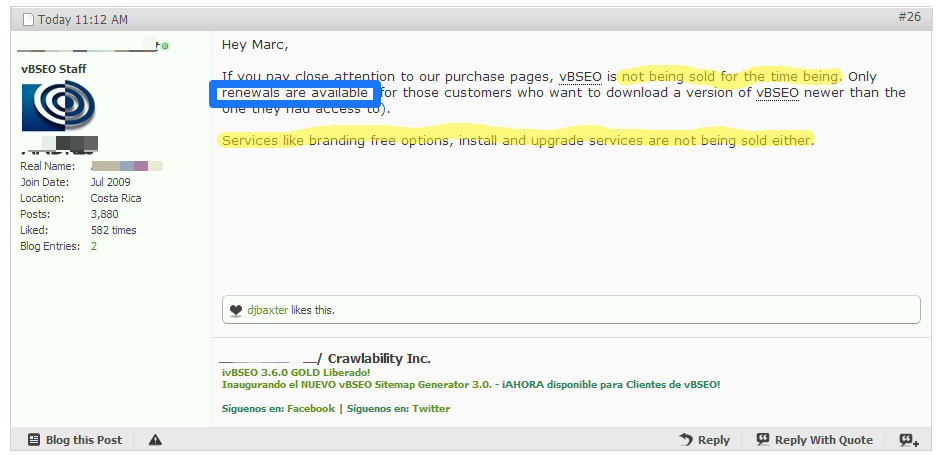938x455 pixels.
Task: Open the vBSEO Staff avatar image
Action: click(59, 106)
